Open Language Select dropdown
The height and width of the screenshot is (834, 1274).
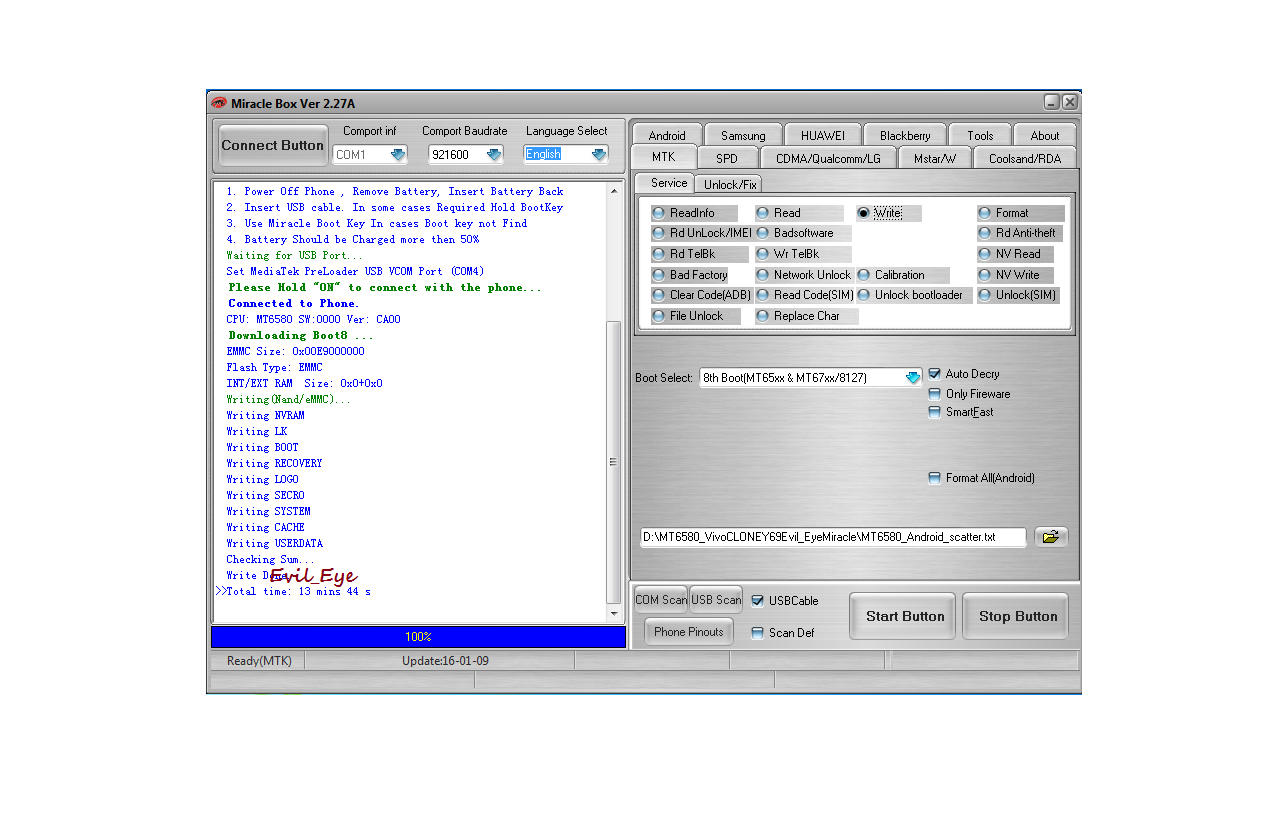598,154
